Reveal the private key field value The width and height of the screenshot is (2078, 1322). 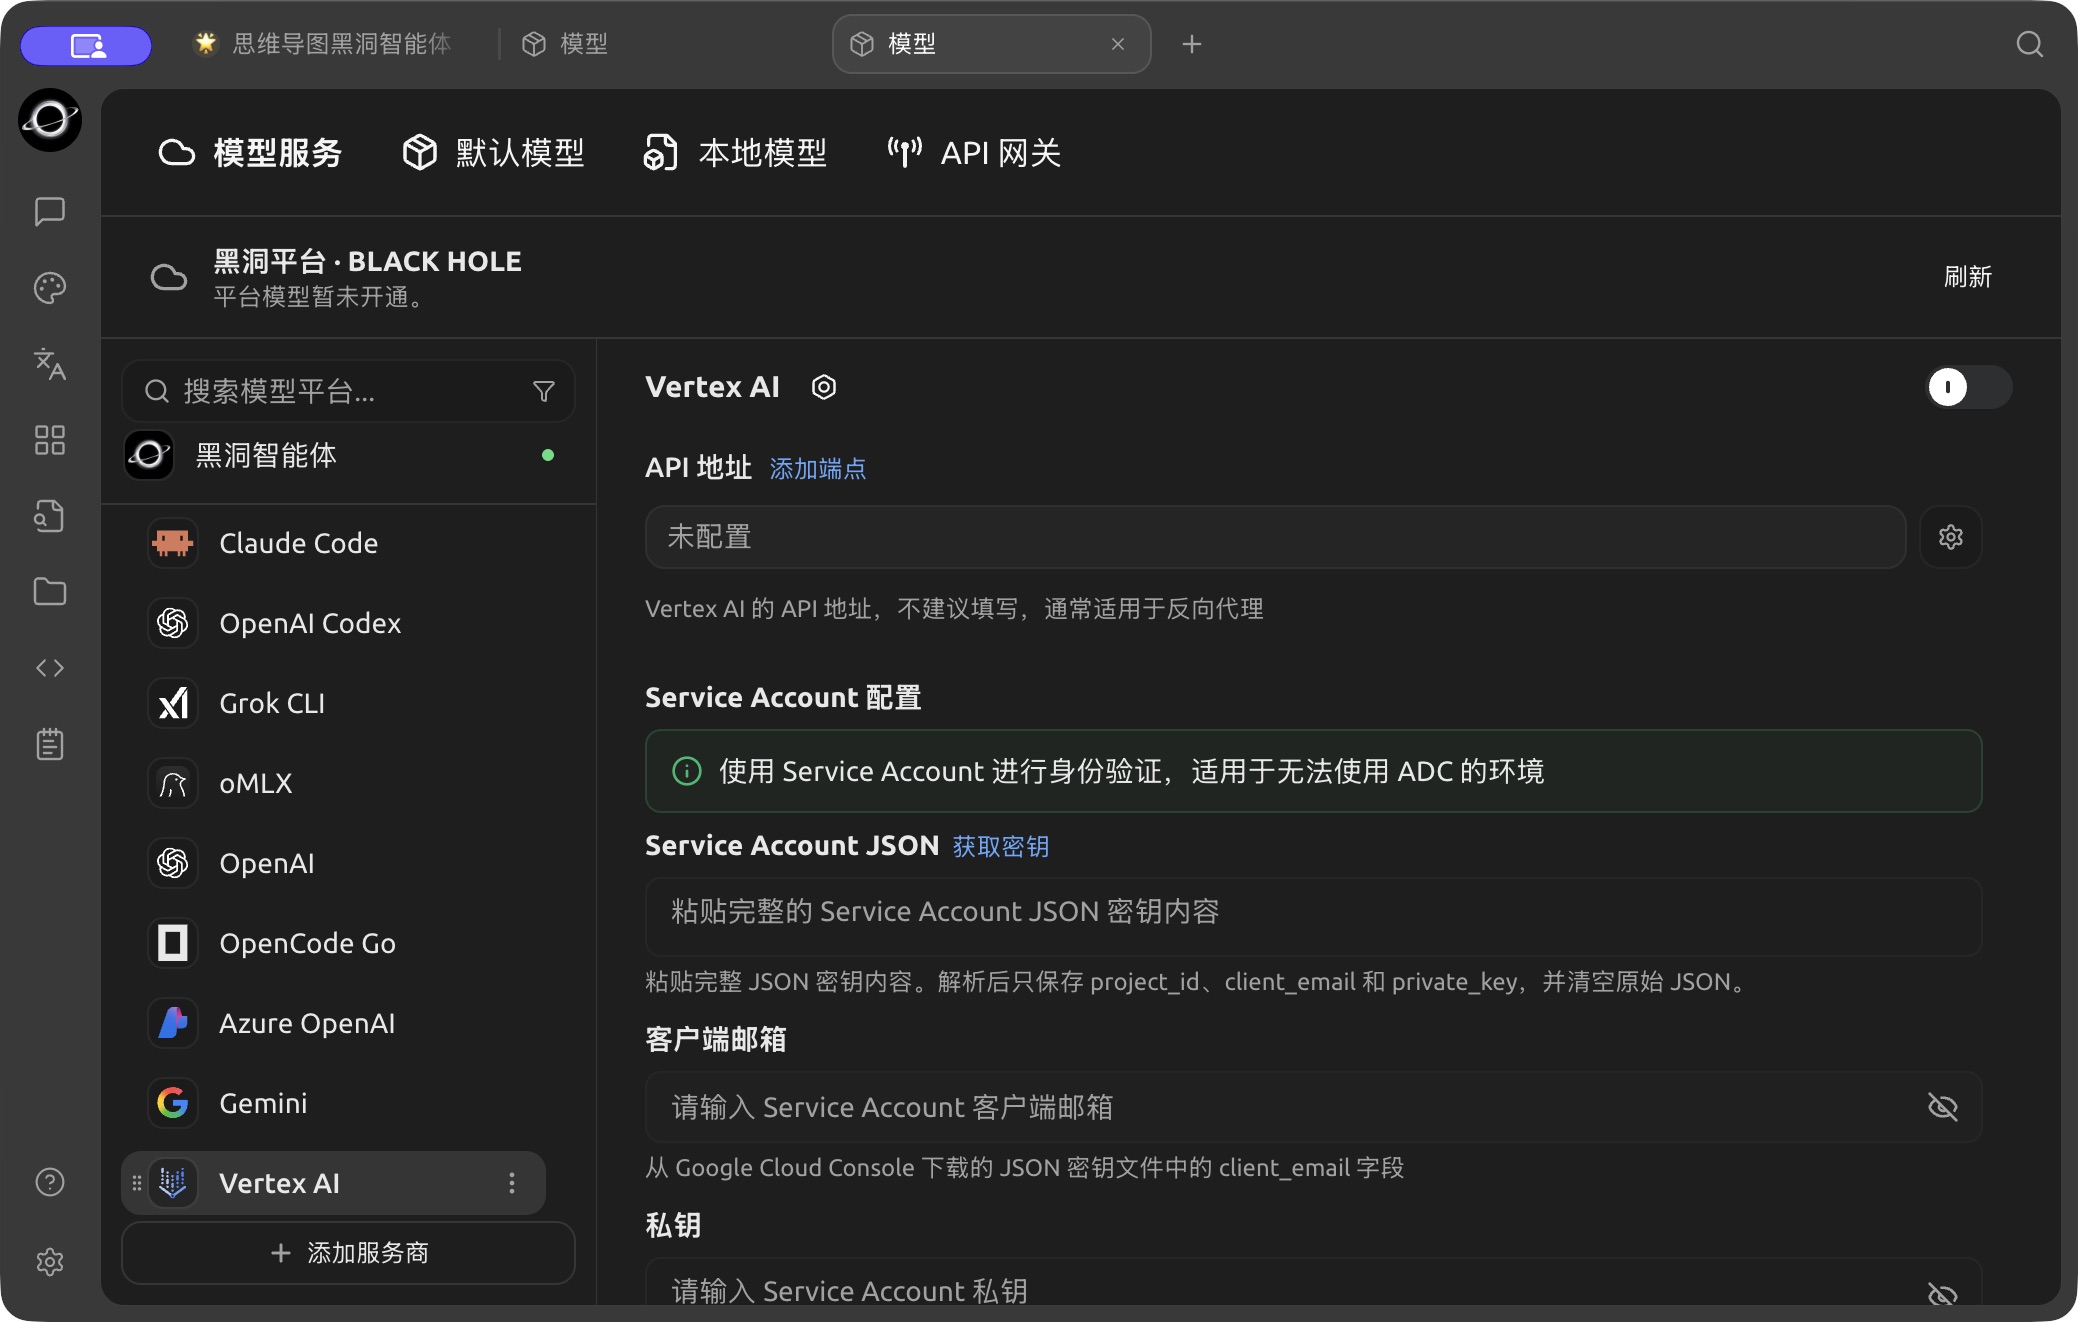click(1943, 1294)
